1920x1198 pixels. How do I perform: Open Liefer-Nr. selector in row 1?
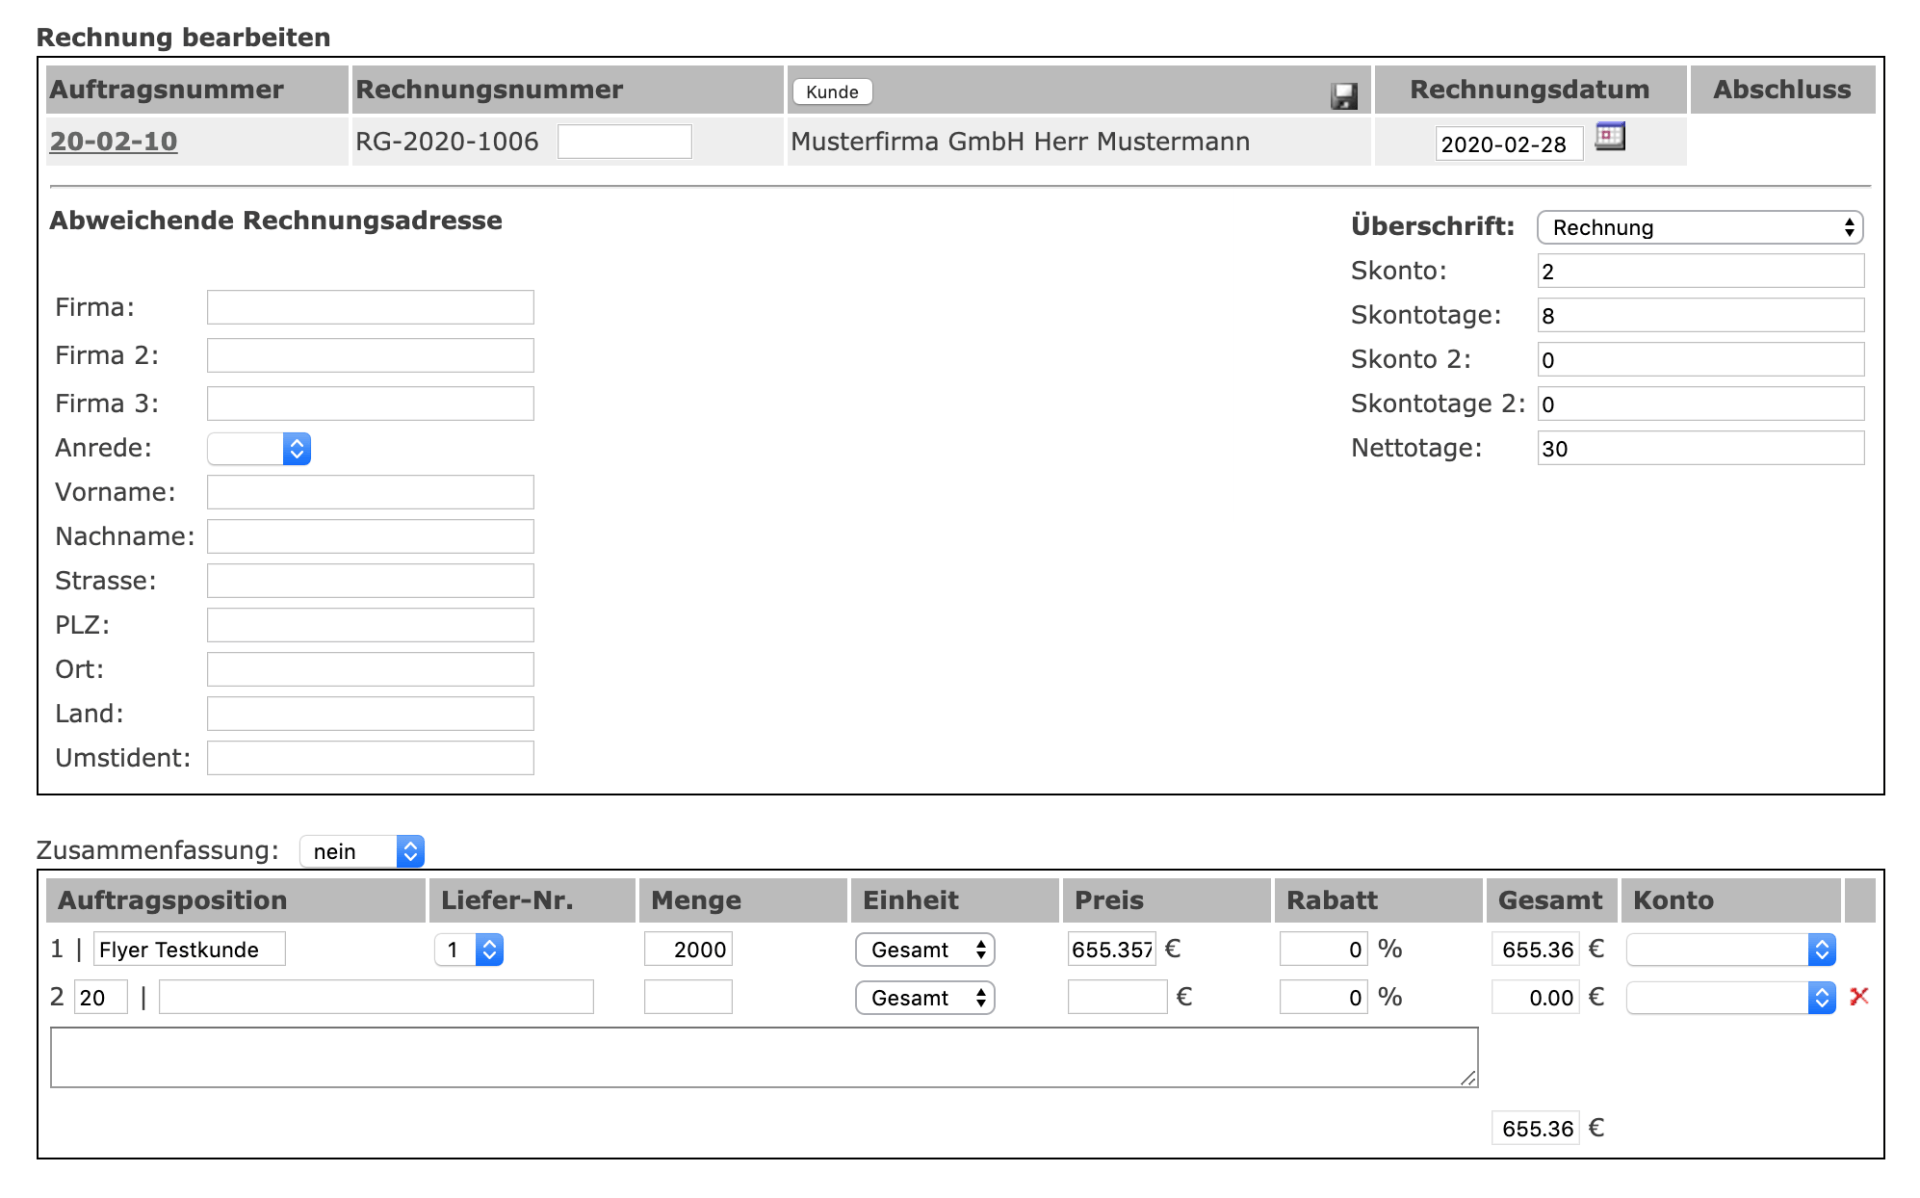(468, 949)
